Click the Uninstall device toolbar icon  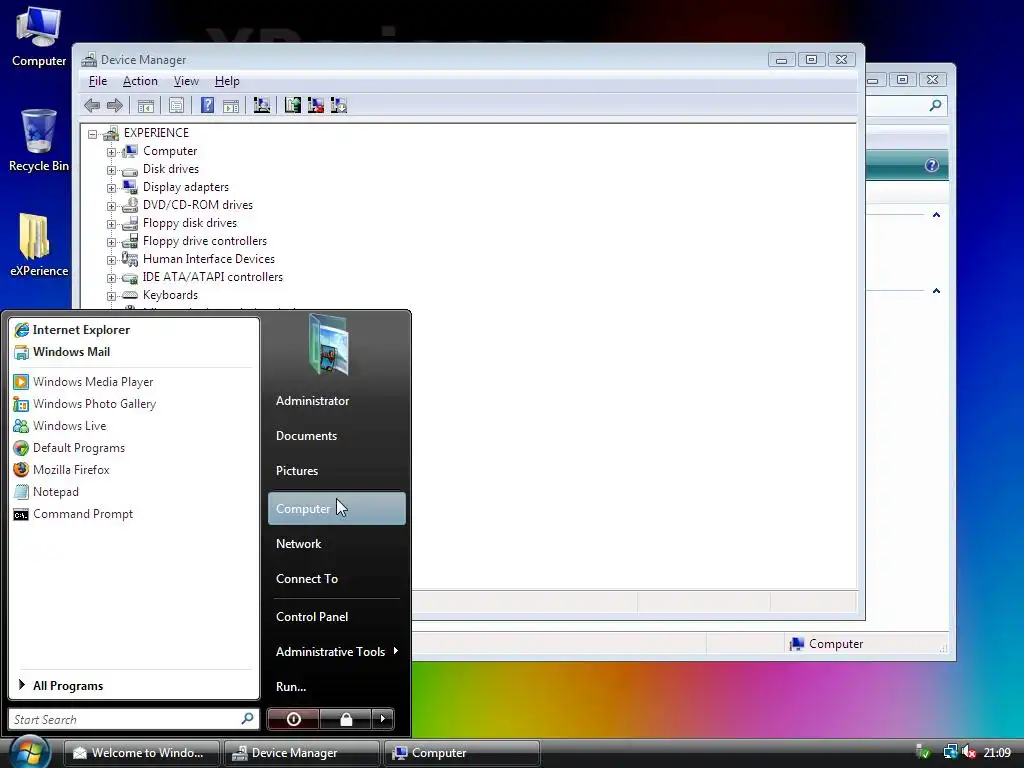(x=315, y=105)
